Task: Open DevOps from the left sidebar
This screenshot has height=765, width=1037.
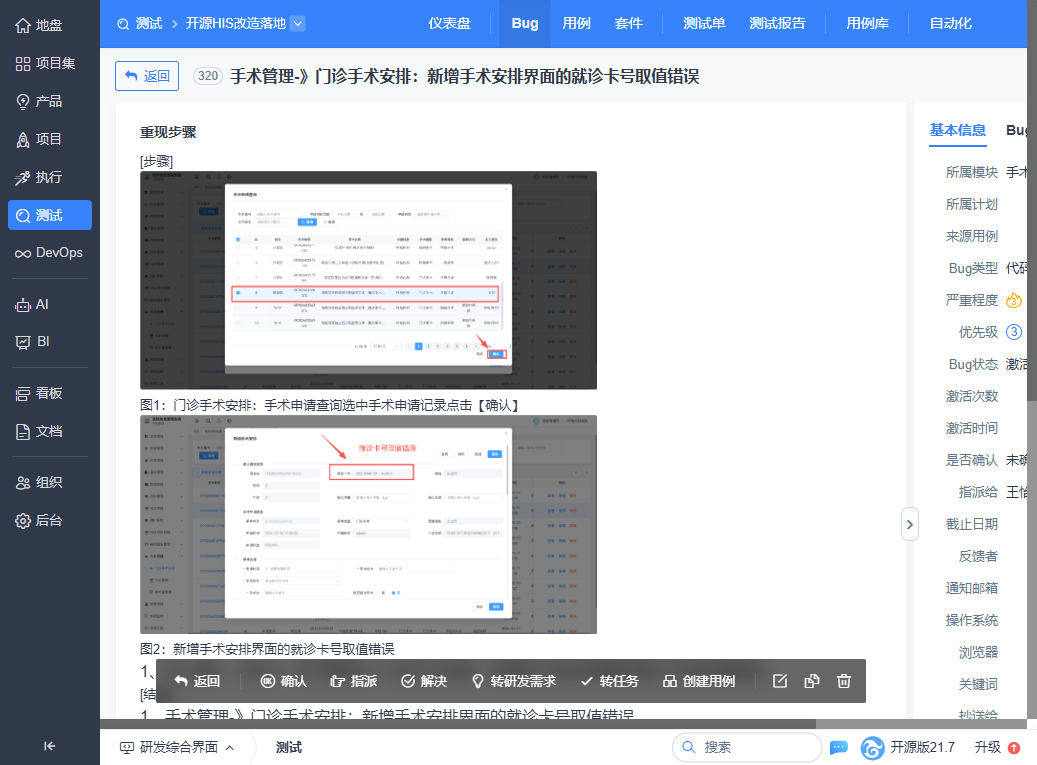Action: [49, 253]
